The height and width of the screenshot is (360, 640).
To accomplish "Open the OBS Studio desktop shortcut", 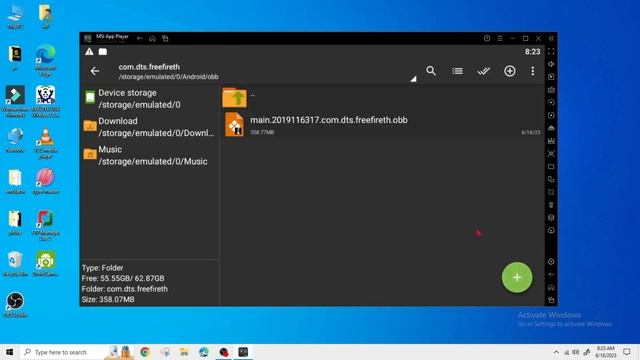I will click(15, 304).
